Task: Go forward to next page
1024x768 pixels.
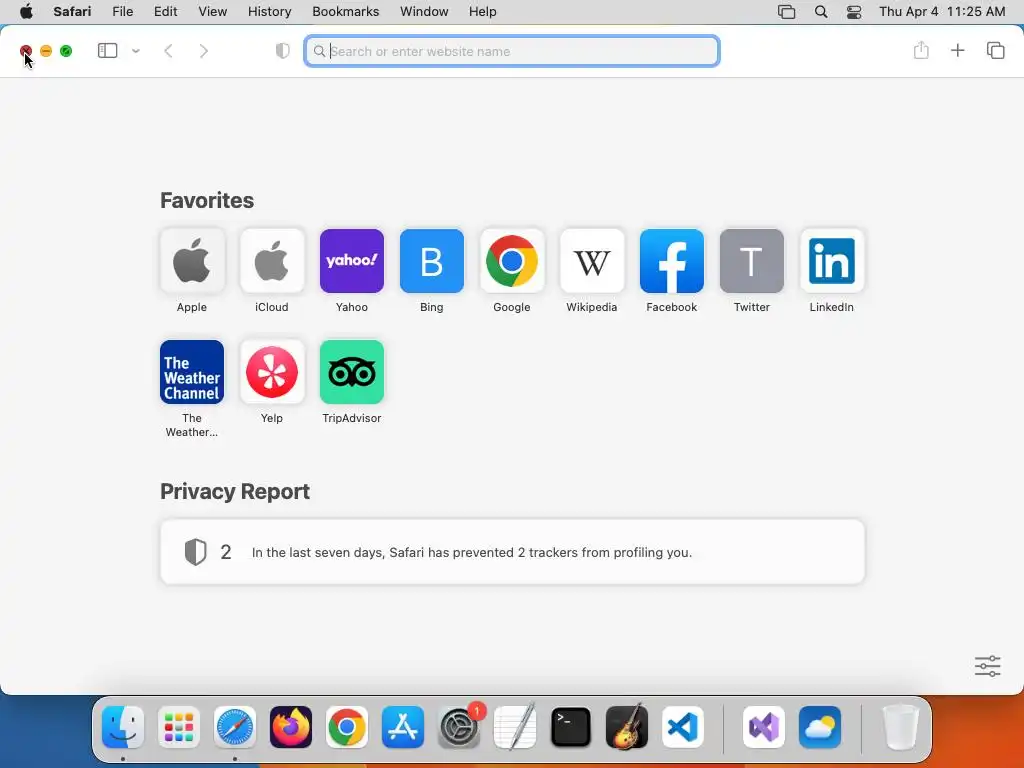Action: (204, 51)
